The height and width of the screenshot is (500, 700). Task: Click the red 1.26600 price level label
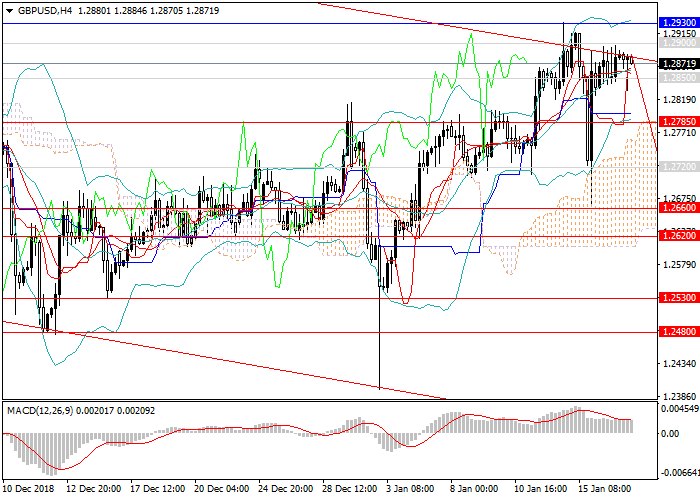[x=678, y=209]
